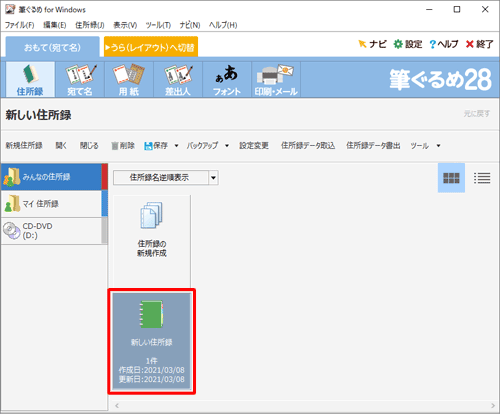The image size is (500, 414).
Task: Switch to the thumbnail grid view
Action: (x=451, y=178)
